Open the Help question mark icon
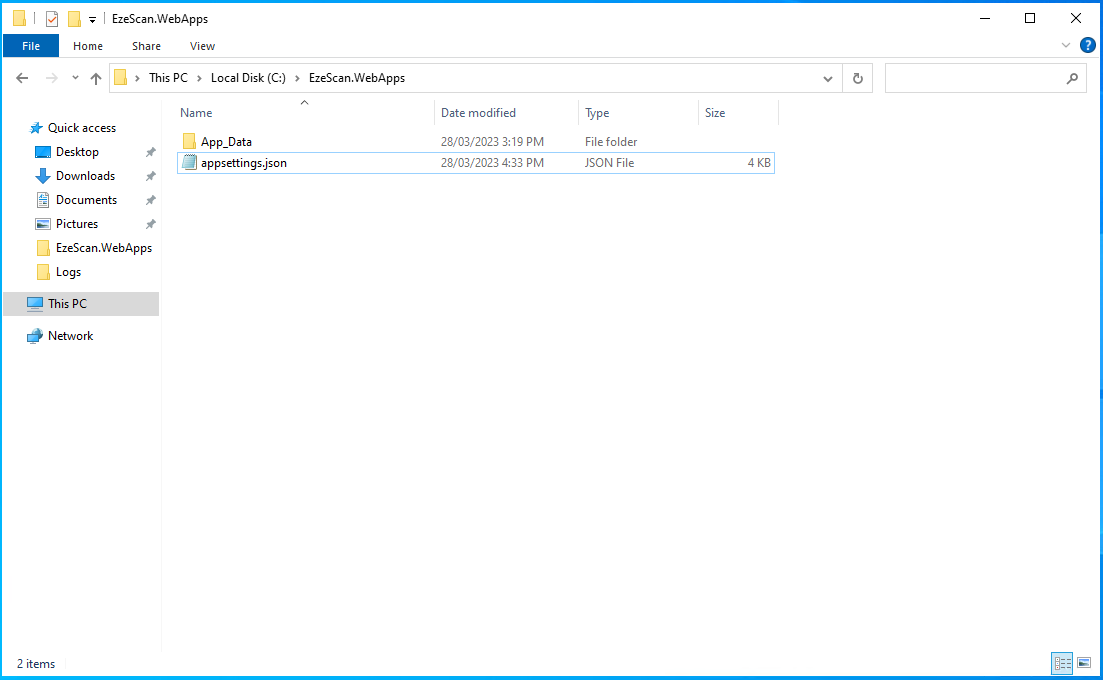The width and height of the screenshot is (1103, 680). point(1088,45)
